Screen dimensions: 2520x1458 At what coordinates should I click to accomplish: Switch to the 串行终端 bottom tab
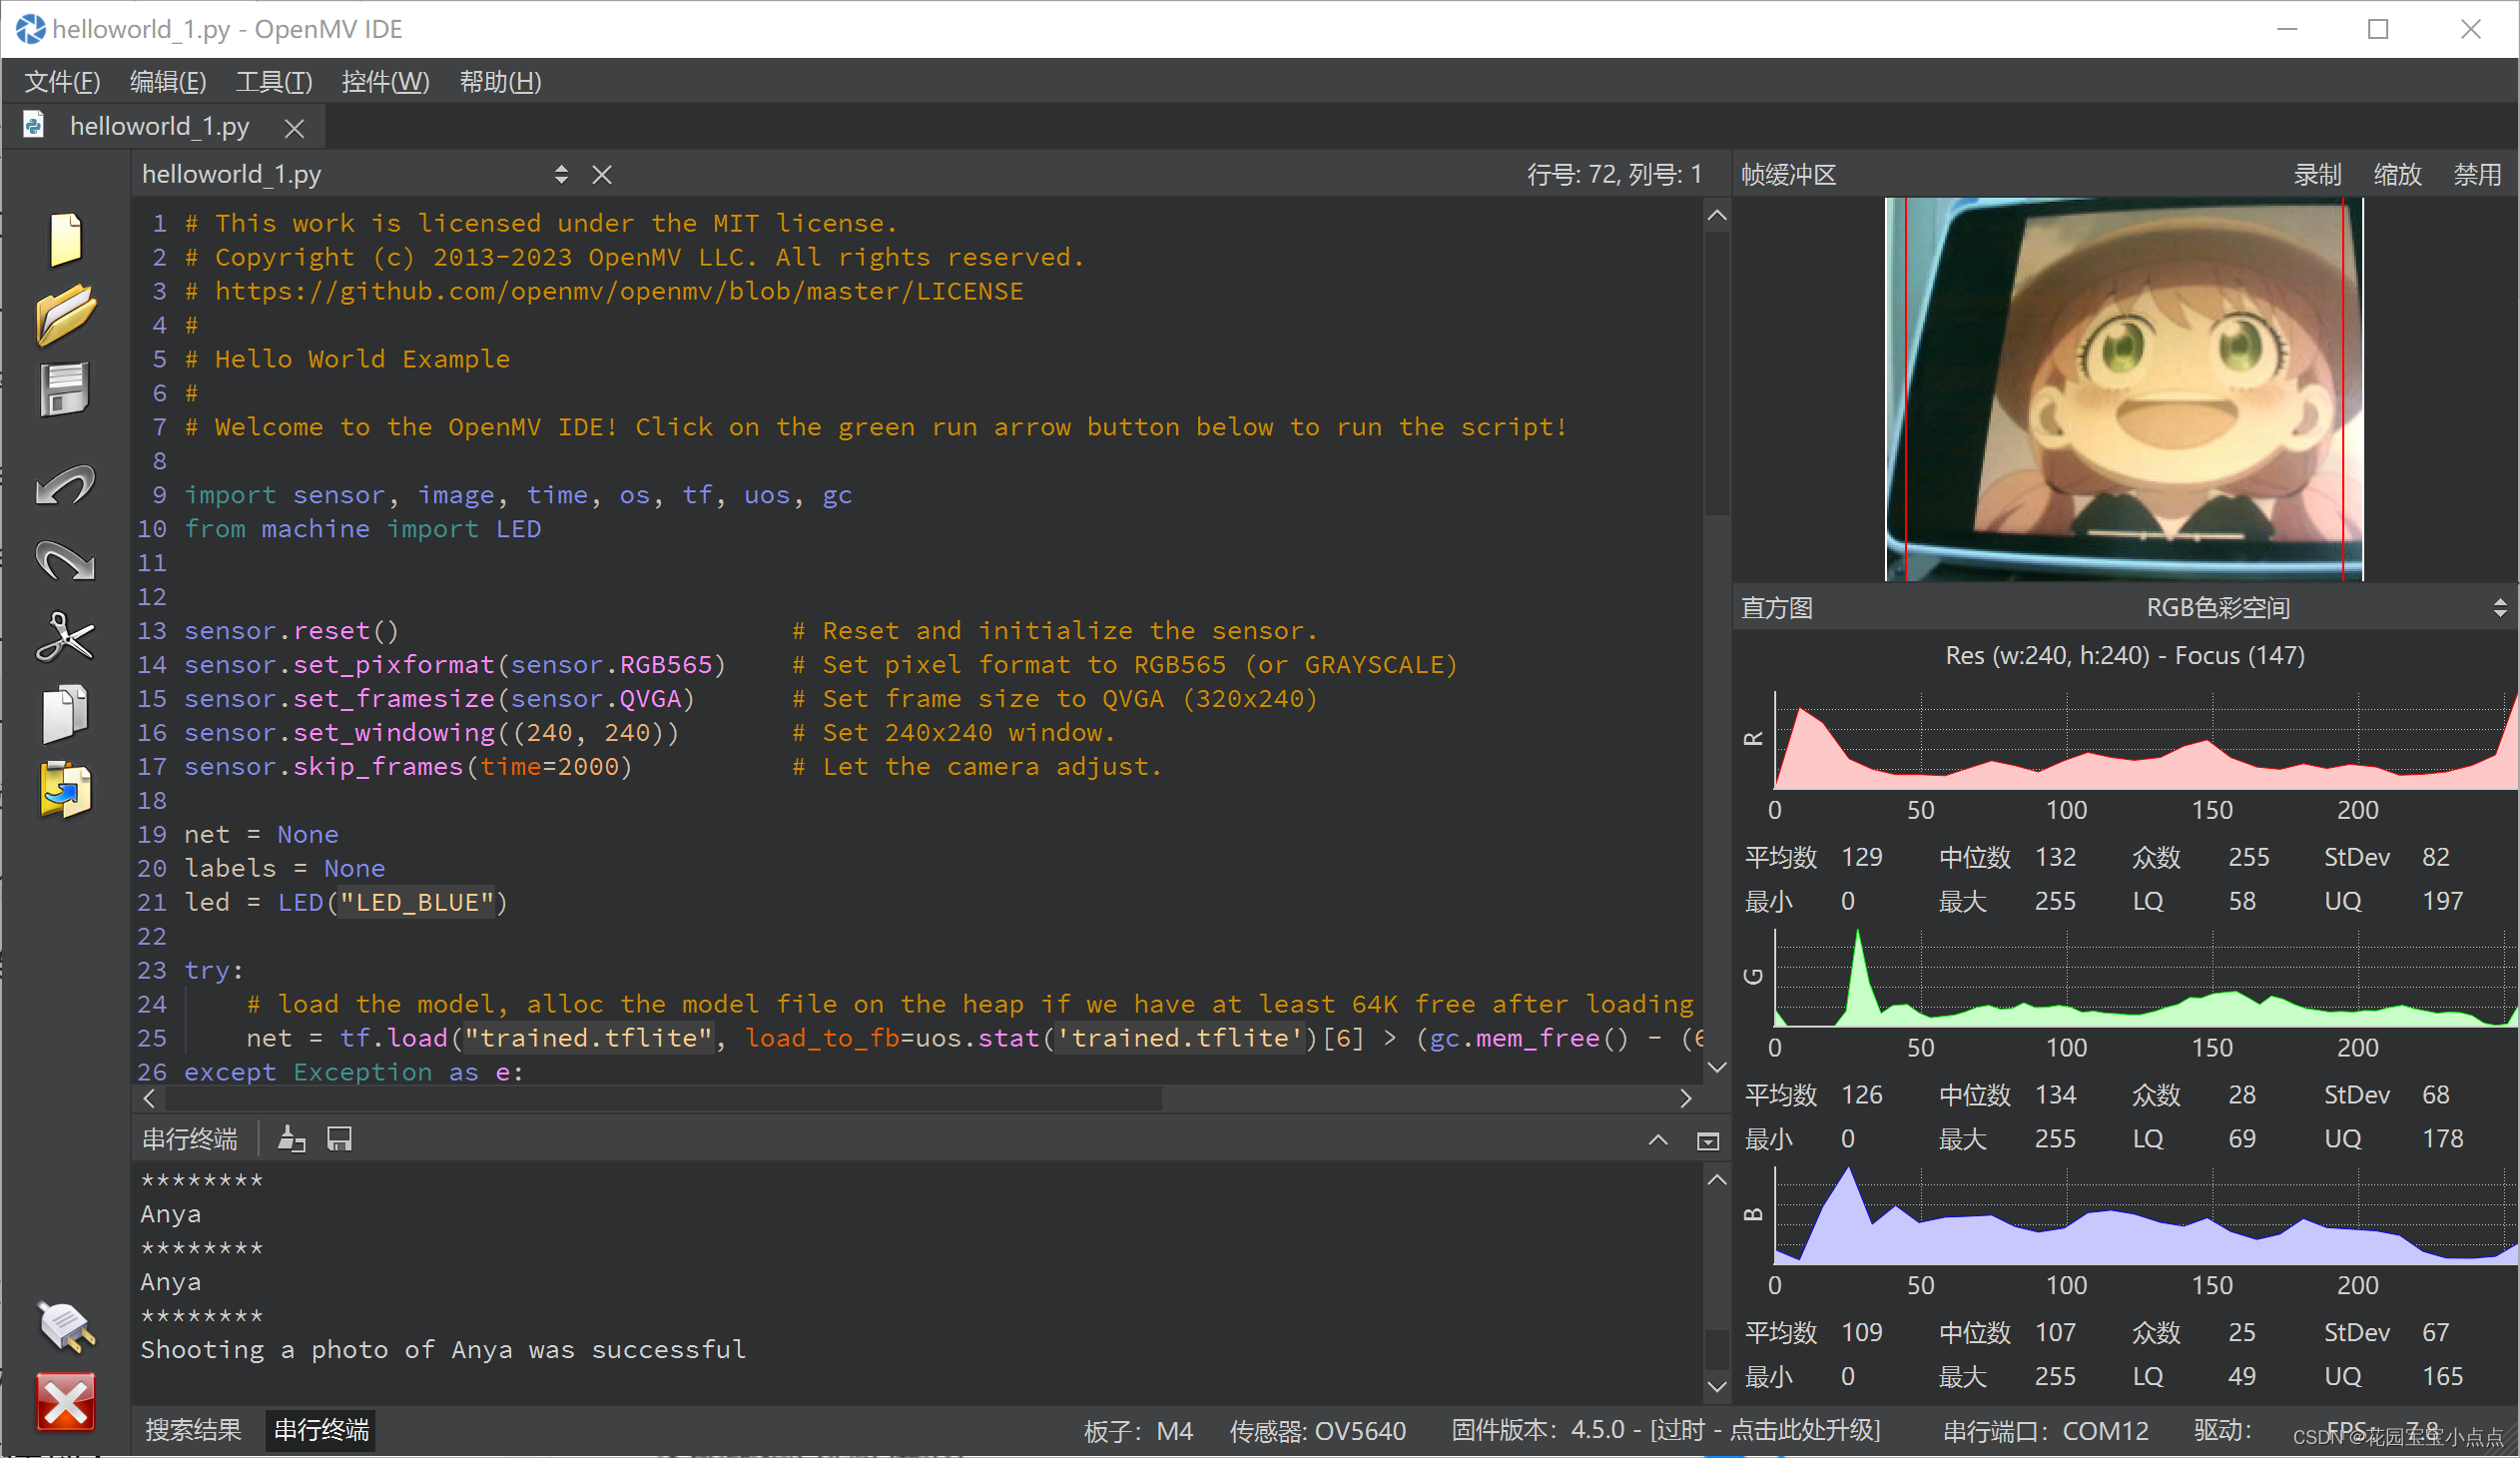pyautogui.click(x=321, y=1430)
